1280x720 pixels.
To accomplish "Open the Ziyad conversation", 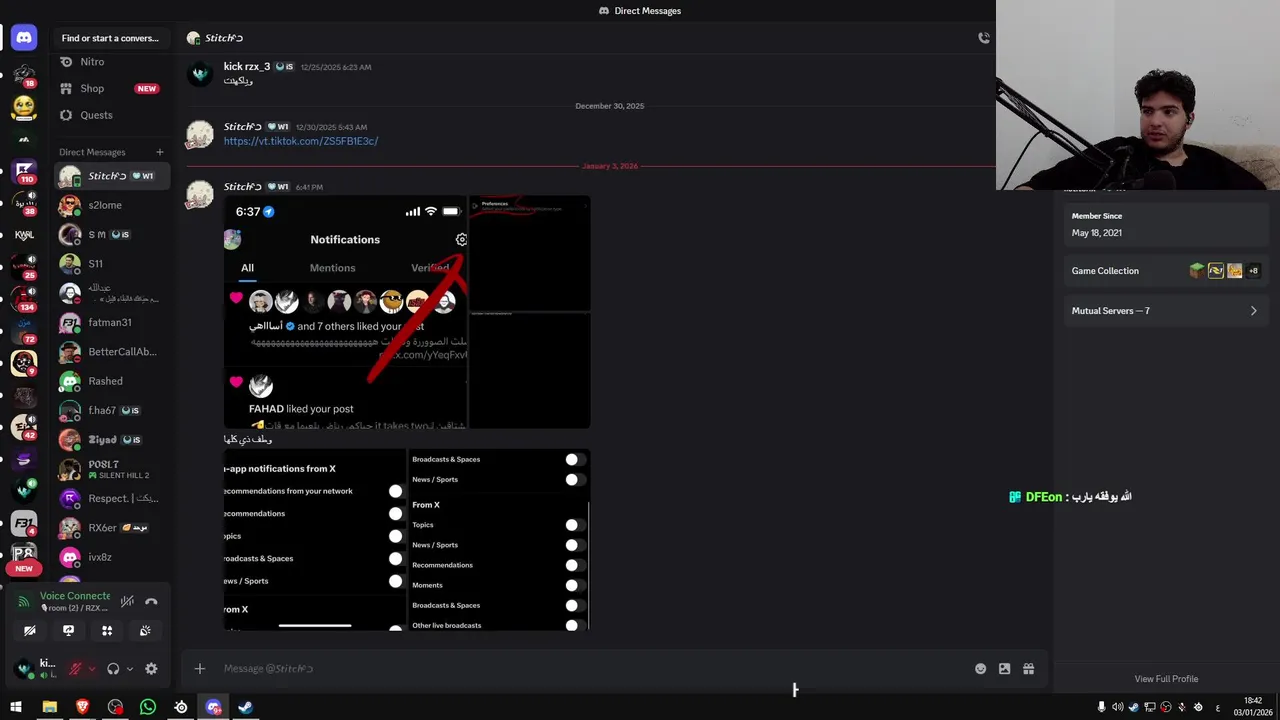I will click(x=112, y=440).
